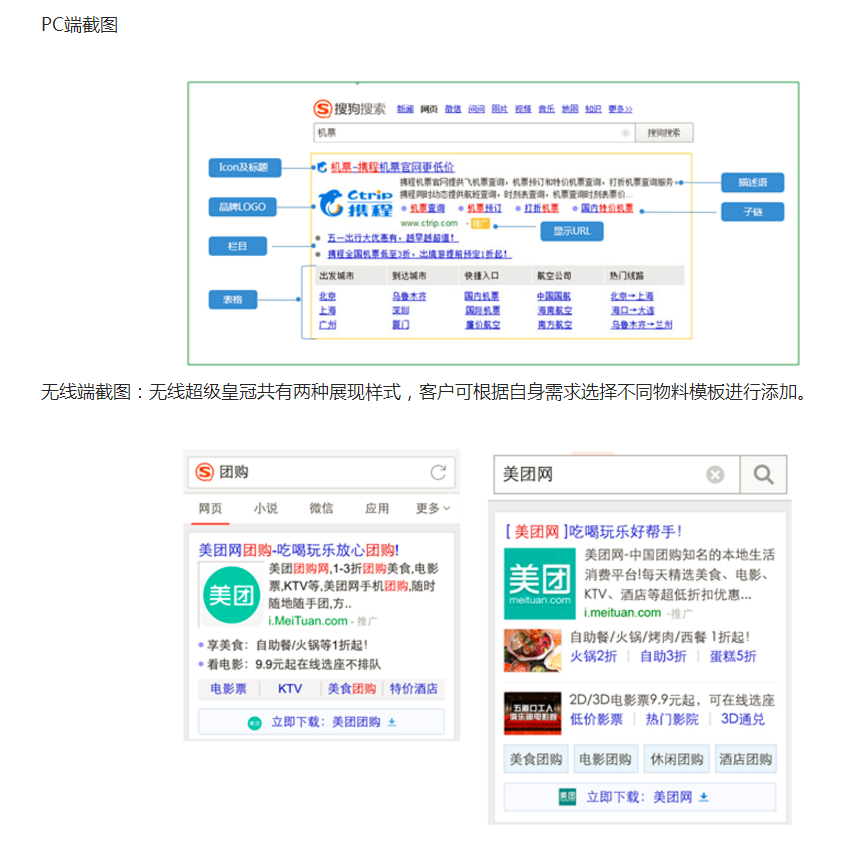The height and width of the screenshot is (855, 861).
Task: Open 海南航空 under 航空公司
Action: pos(555,311)
